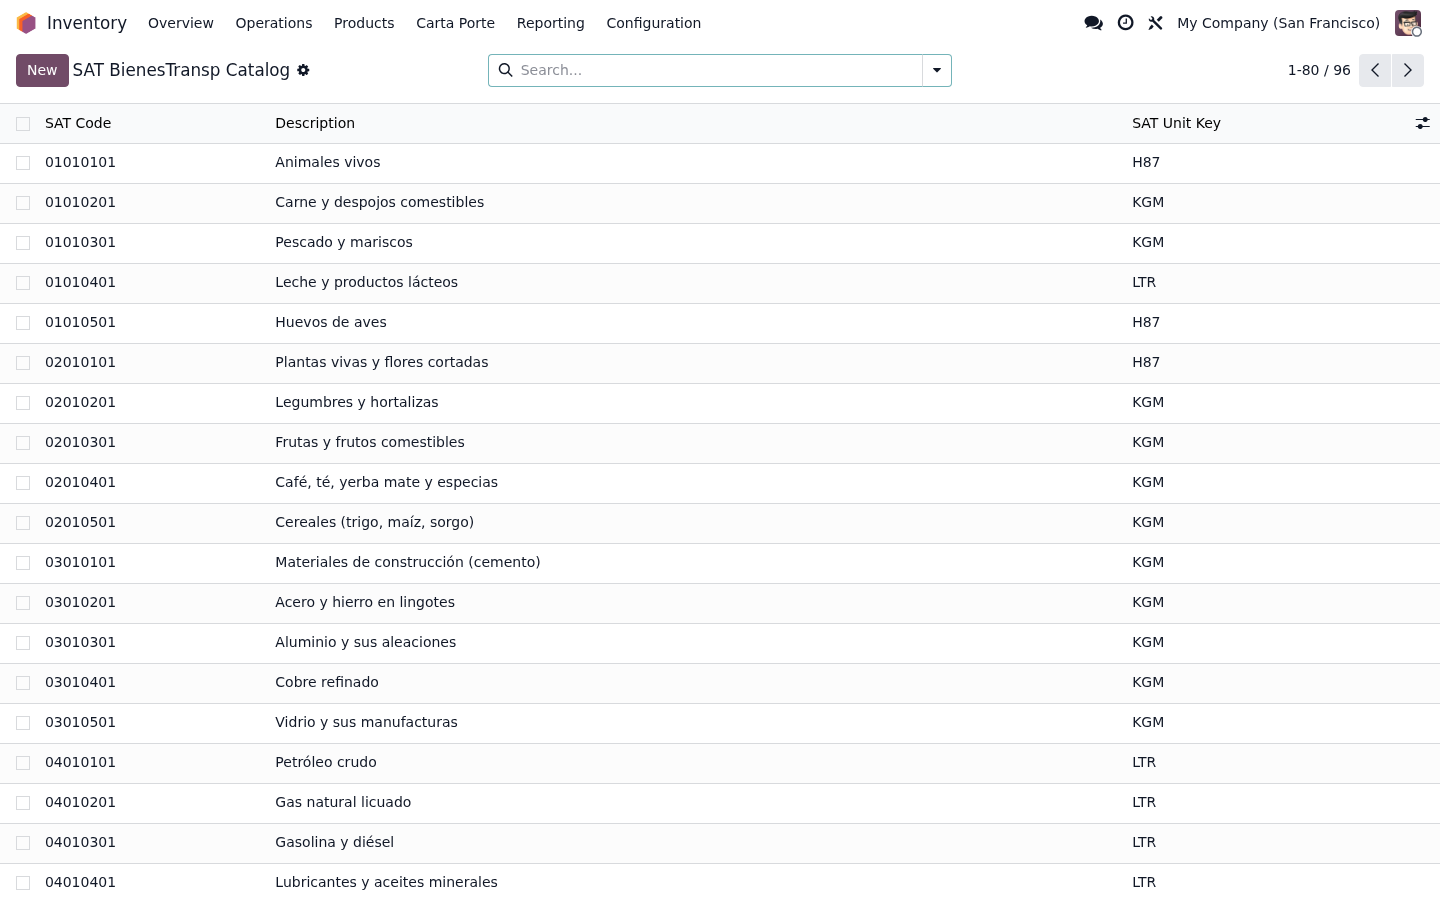
Task: Sort by the SAT Unit Key column header
Action: click(x=1176, y=123)
